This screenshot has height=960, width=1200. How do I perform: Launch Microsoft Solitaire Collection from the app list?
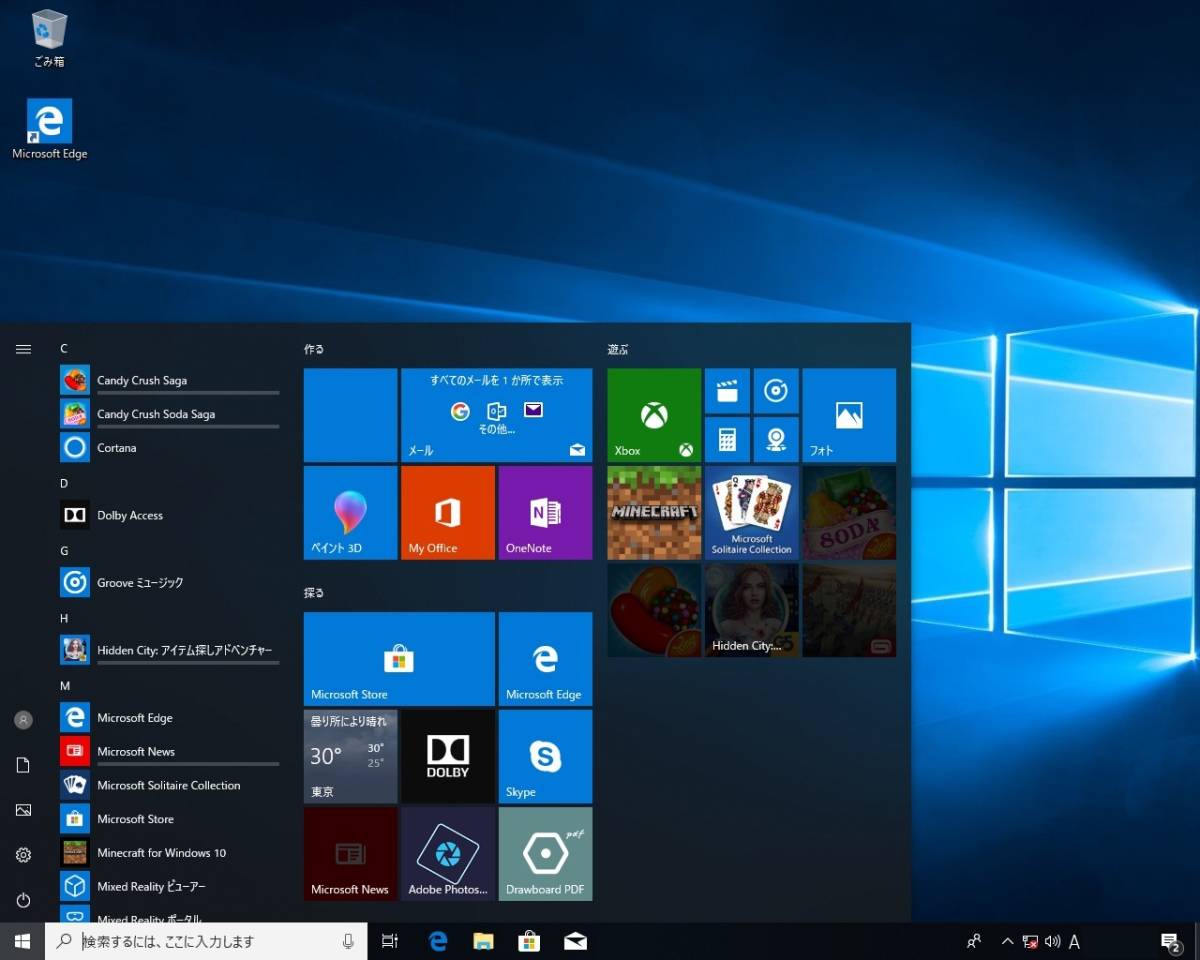[x=170, y=786]
